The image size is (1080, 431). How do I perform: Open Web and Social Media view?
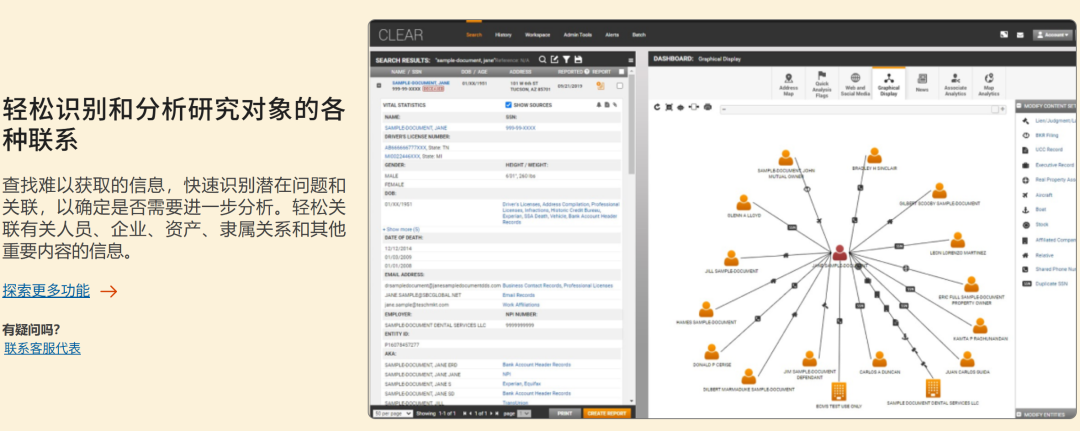[x=855, y=83]
